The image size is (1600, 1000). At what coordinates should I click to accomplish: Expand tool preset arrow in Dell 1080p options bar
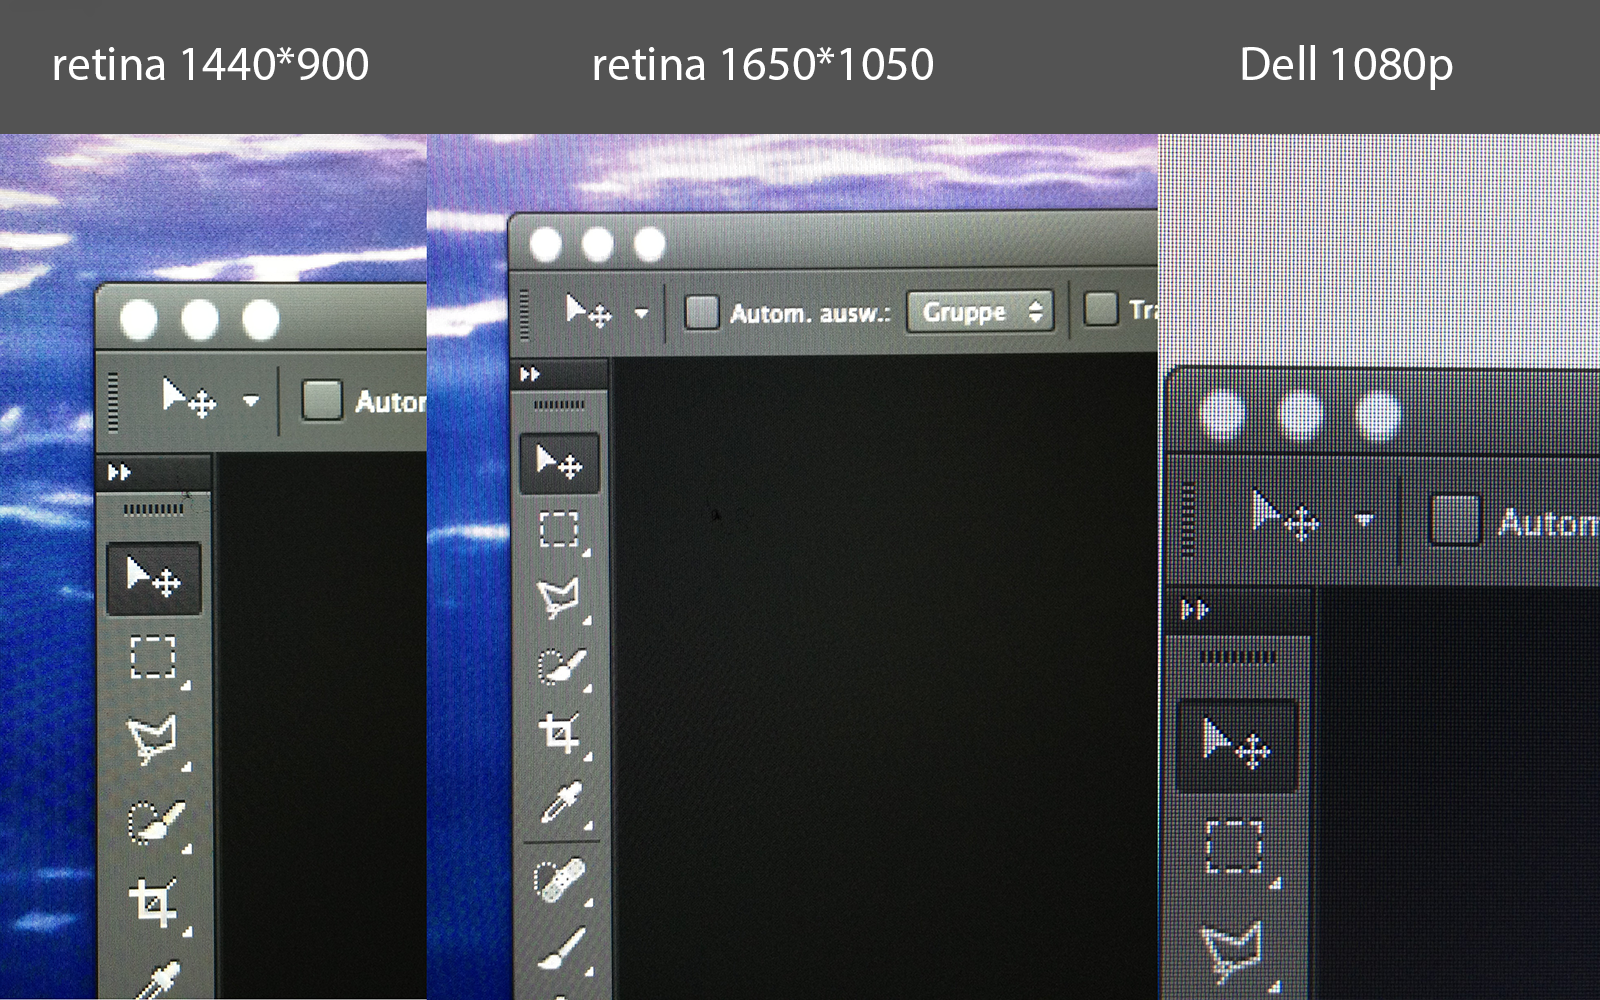point(1364,520)
